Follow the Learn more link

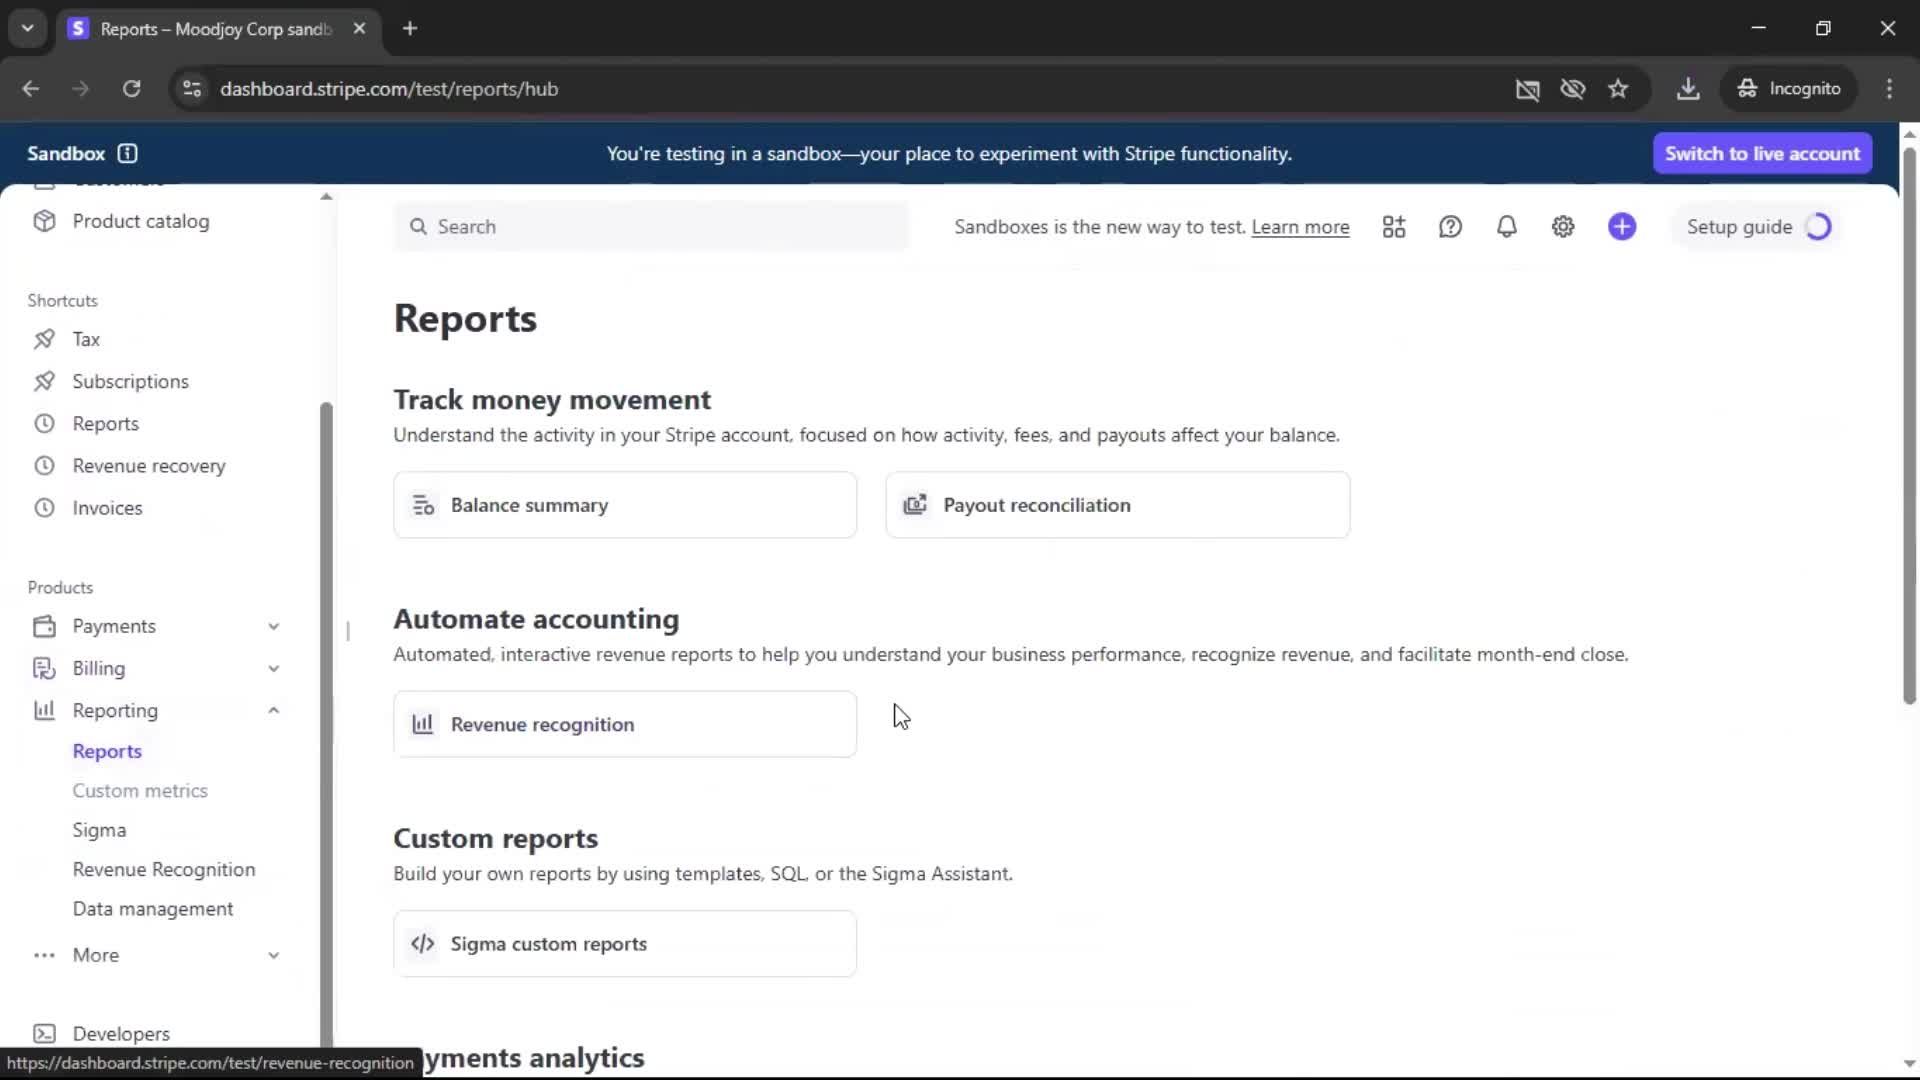click(1300, 227)
